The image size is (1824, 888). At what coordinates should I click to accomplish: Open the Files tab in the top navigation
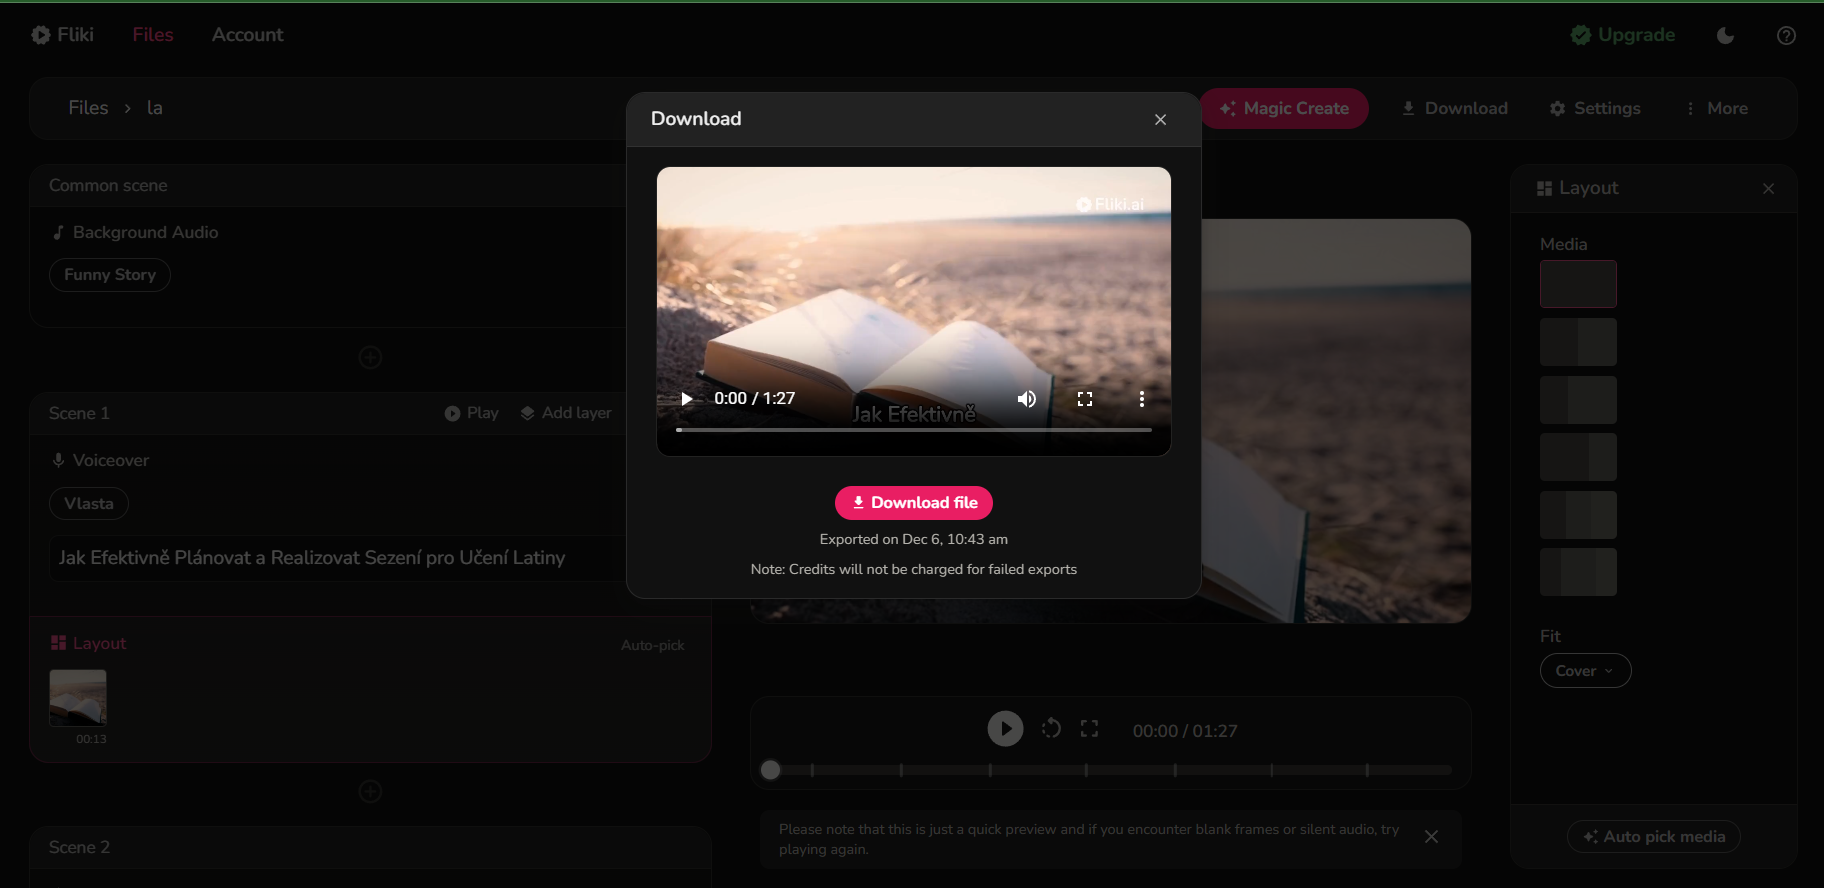point(153,35)
